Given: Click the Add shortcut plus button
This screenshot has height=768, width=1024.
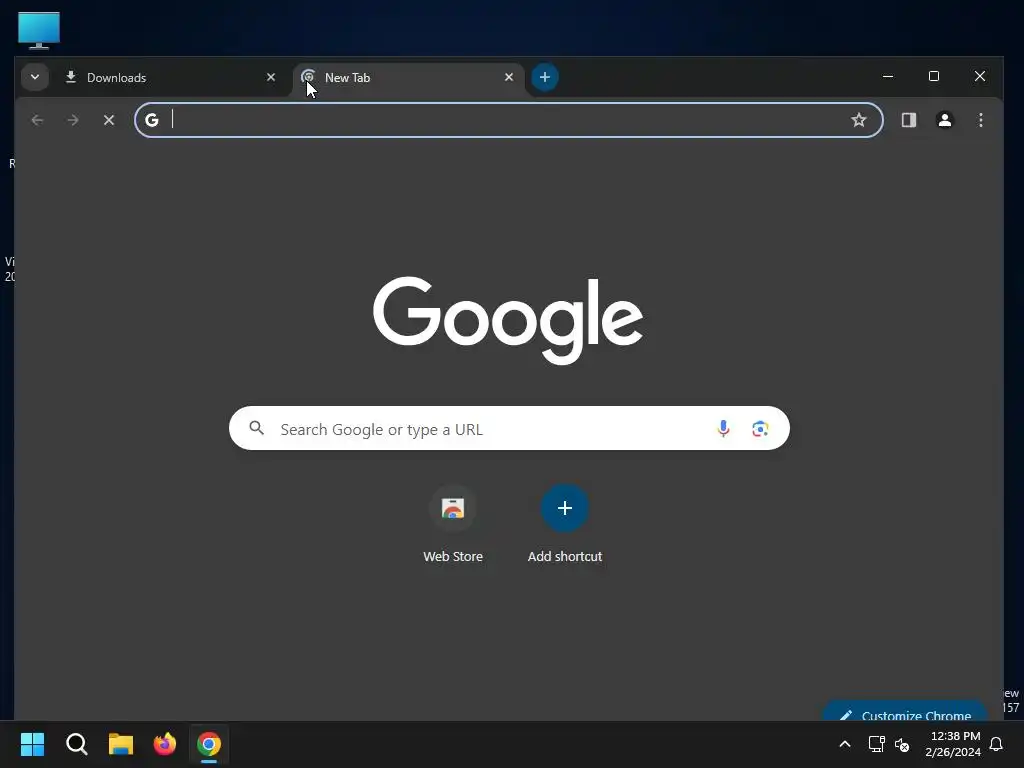Looking at the screenshot, I should coord(565,508).
